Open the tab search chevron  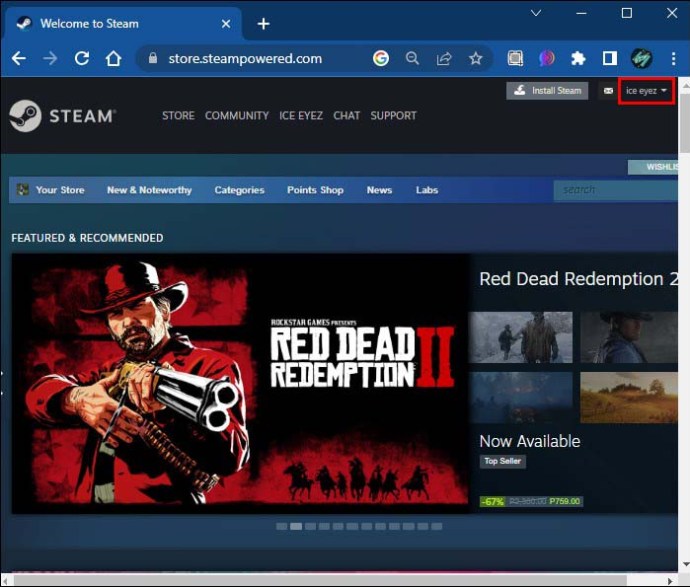click(536, 13)
